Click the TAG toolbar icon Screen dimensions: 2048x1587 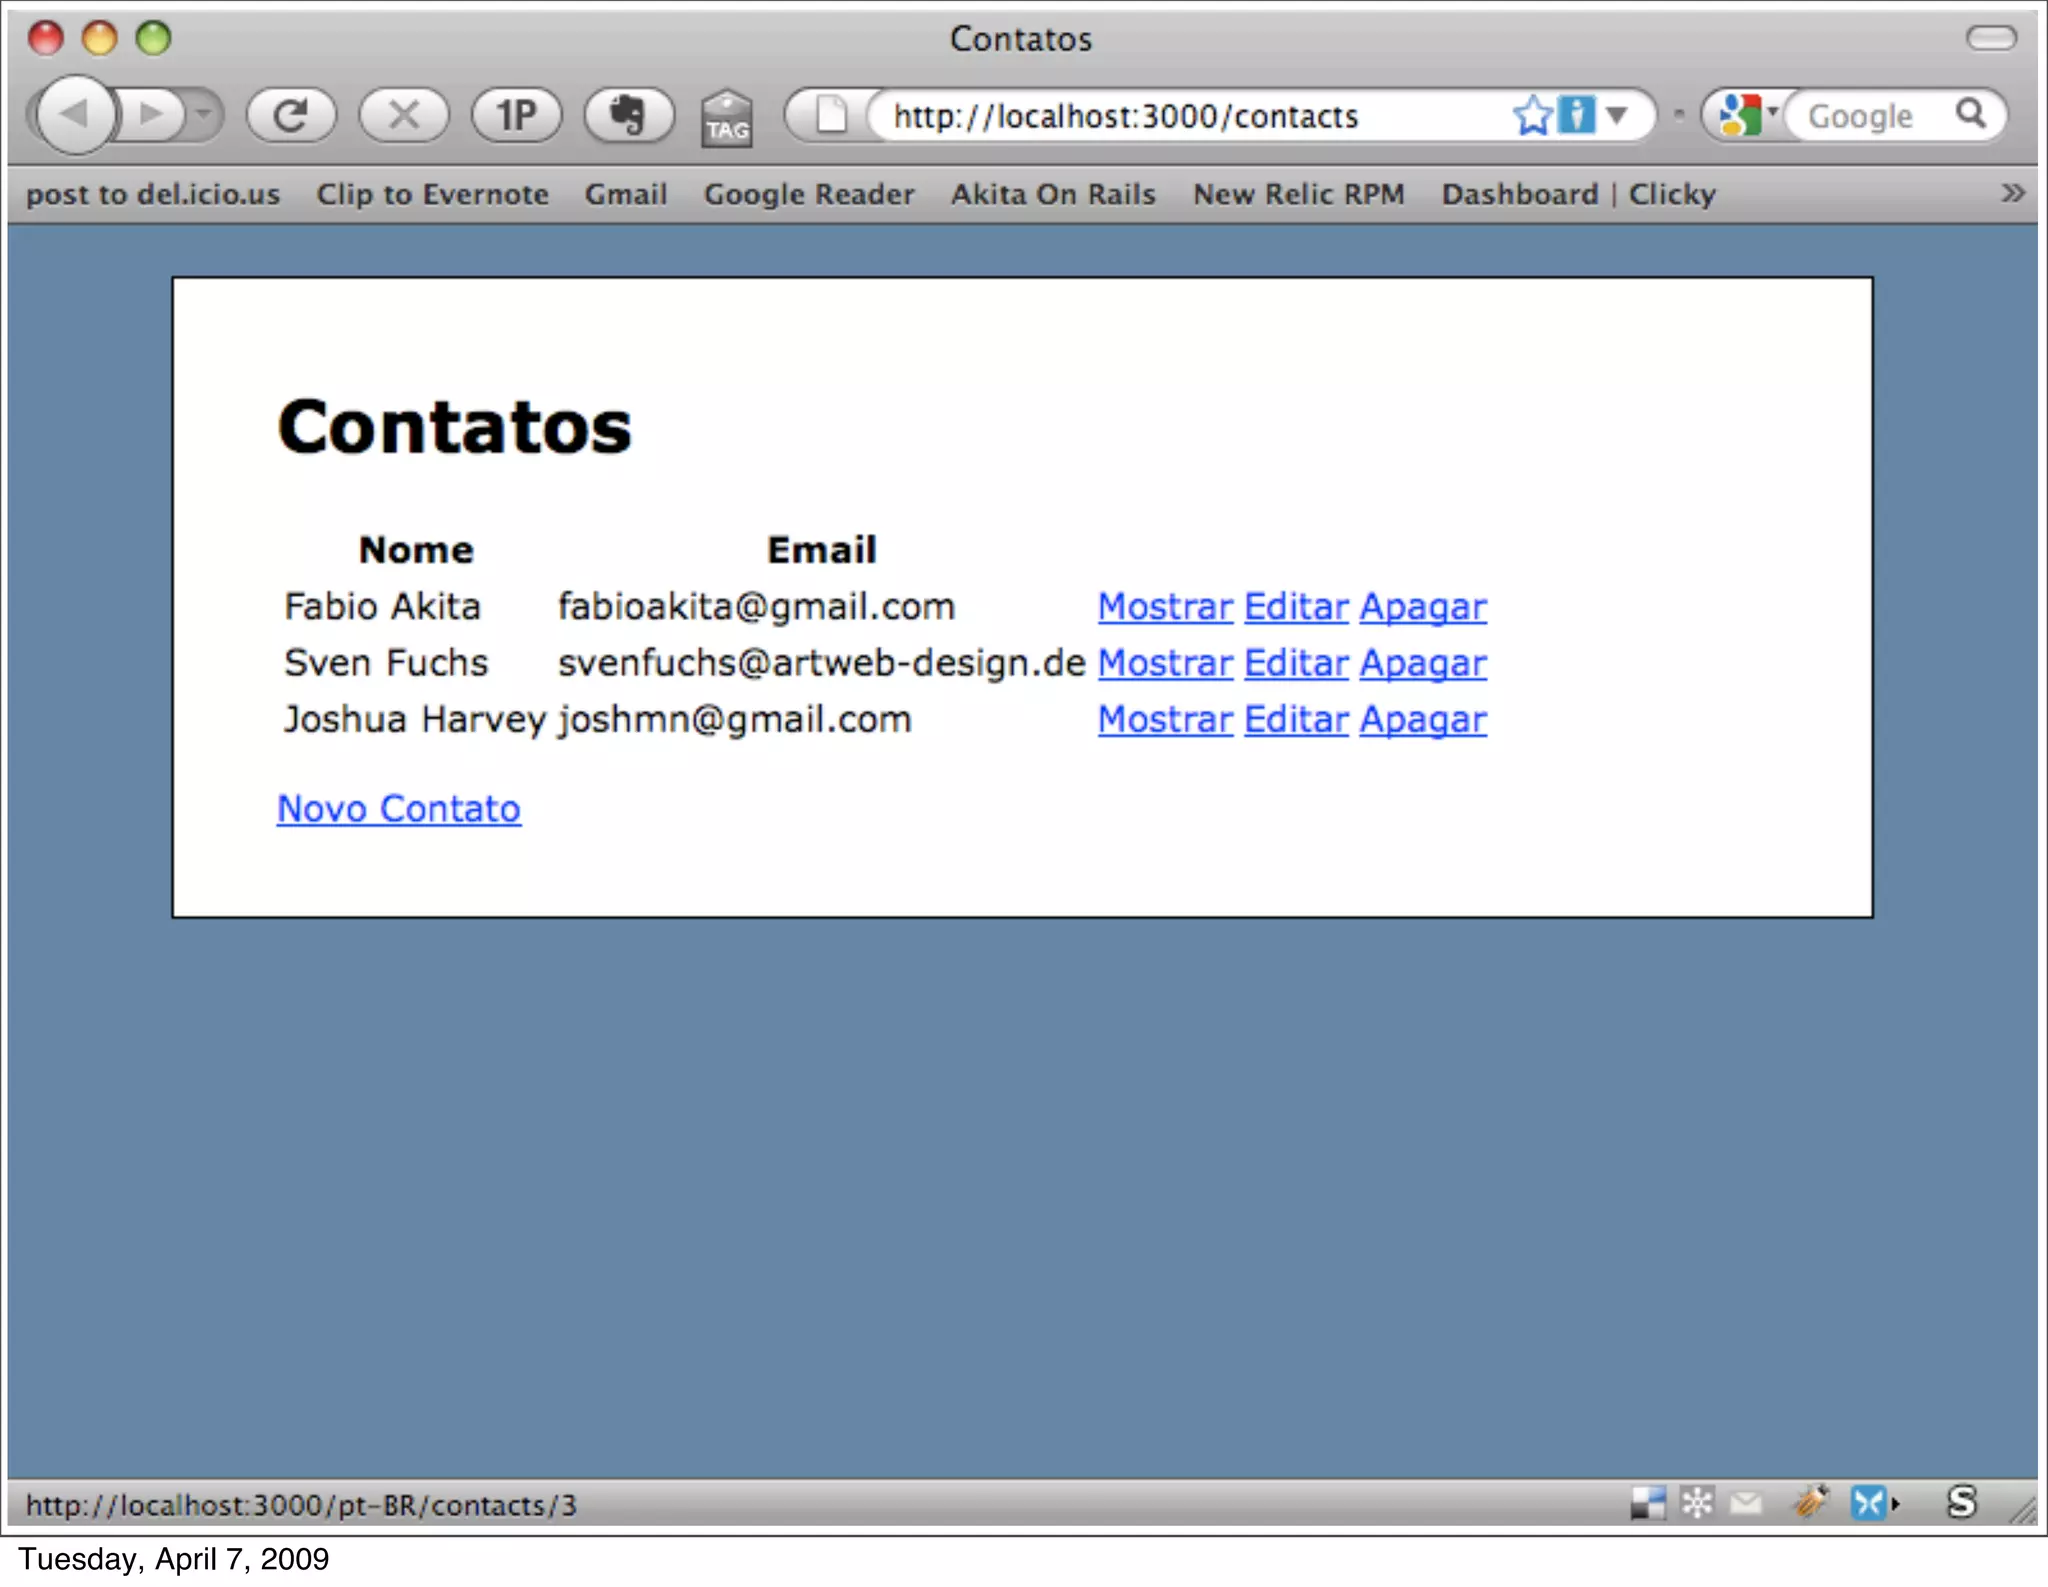coord(727,119)
